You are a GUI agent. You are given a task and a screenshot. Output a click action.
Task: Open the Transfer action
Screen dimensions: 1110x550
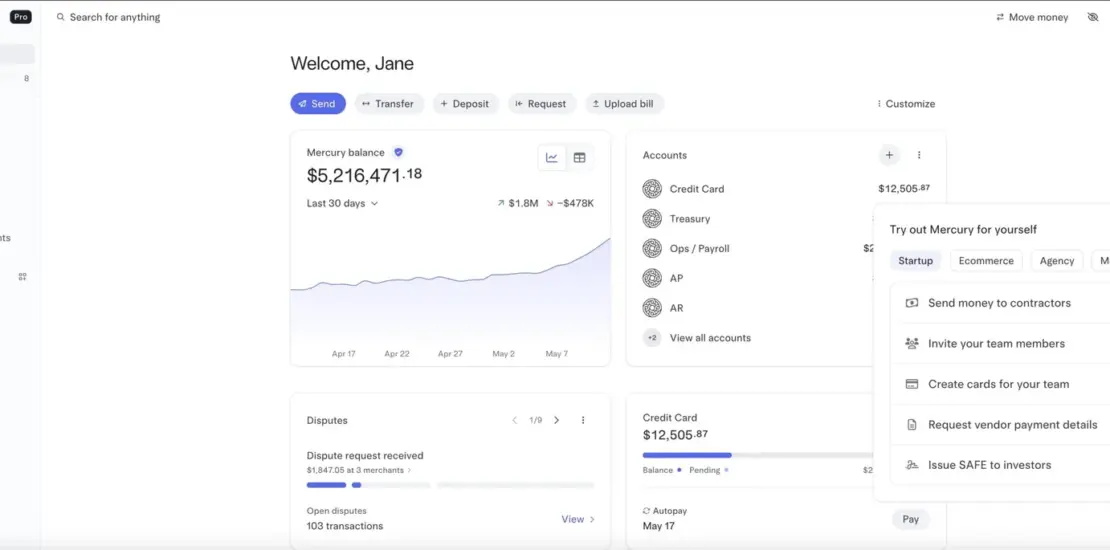click(389, 103)
